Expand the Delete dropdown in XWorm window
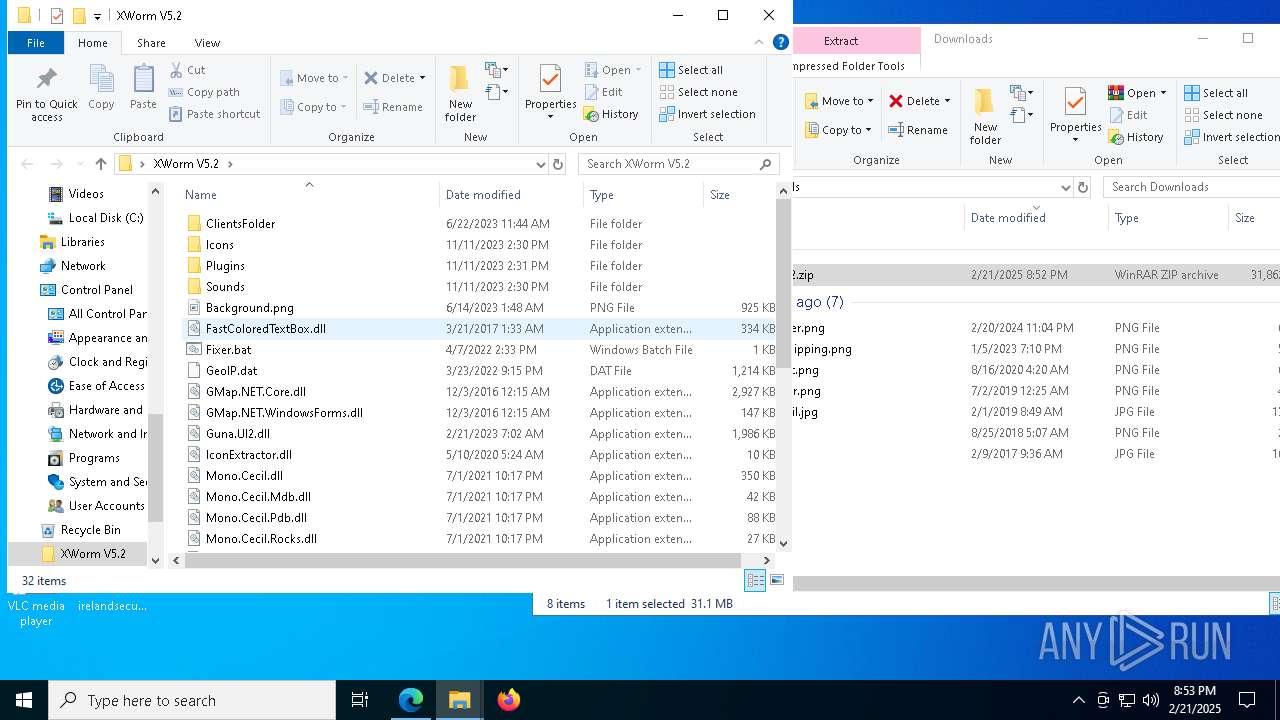The image size is (1280, 720). point(422,78)
